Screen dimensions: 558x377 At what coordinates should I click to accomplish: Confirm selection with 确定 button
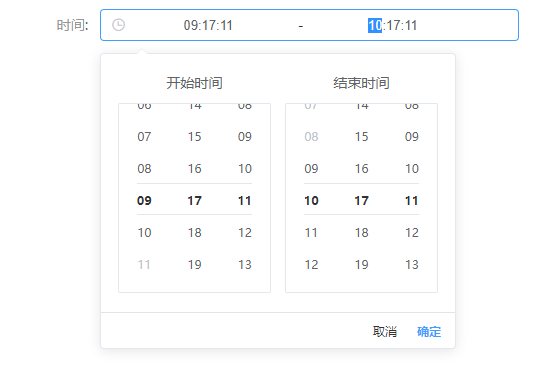429,331
